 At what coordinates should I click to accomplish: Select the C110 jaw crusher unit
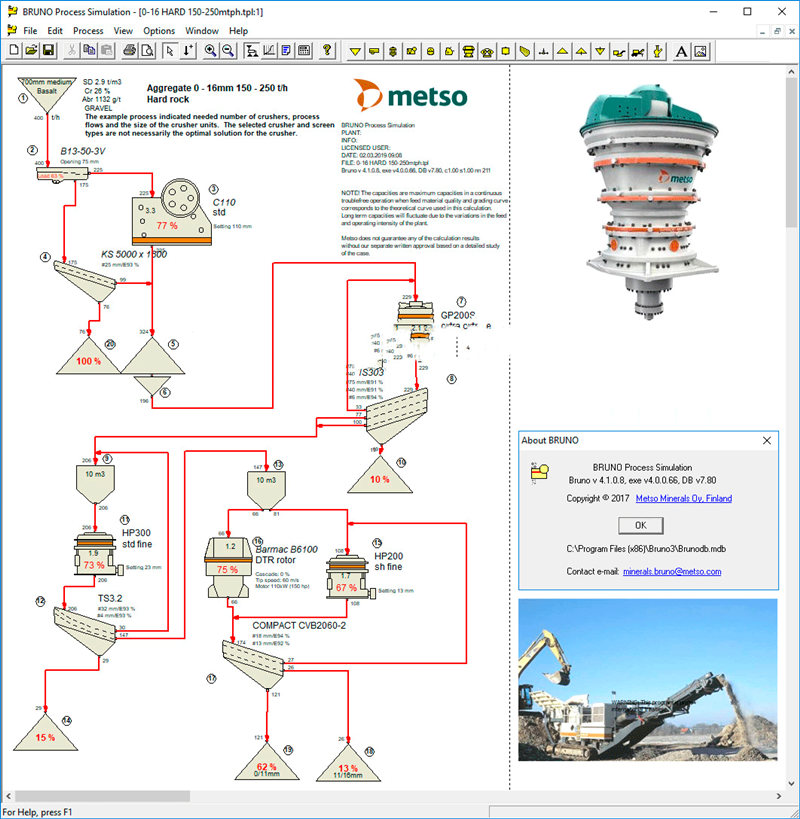(x=172, y=213)
